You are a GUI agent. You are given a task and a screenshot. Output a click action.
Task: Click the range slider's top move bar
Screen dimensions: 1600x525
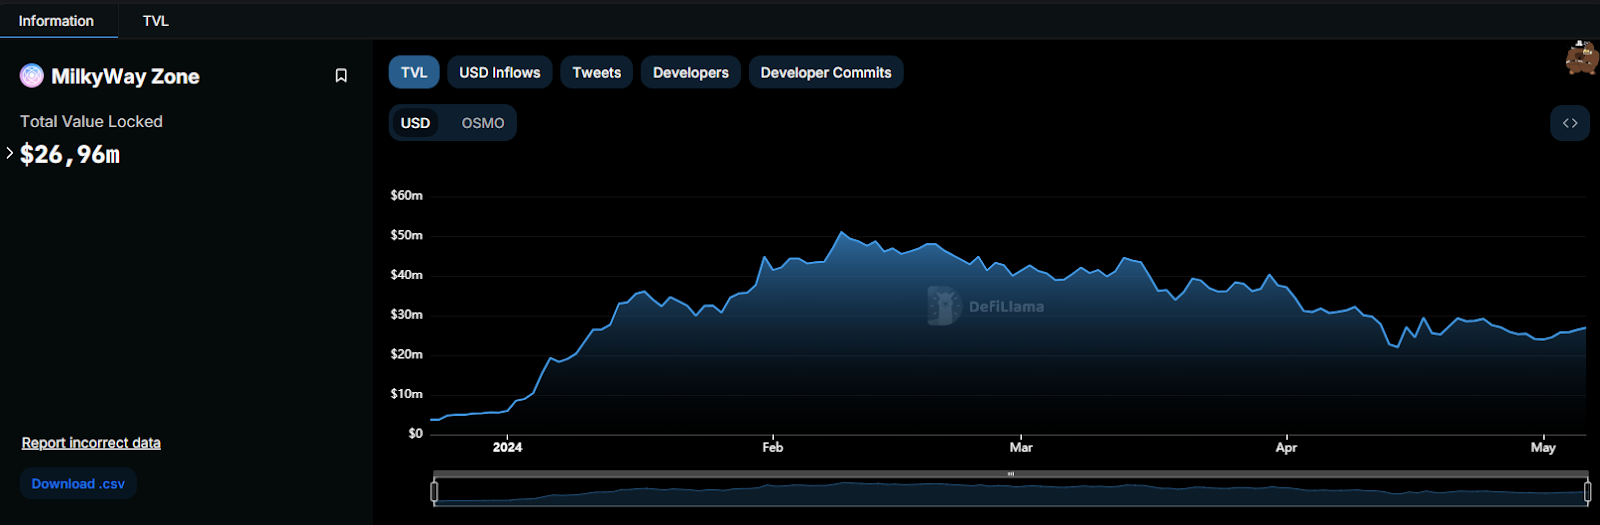click(x=1011, y=474)
